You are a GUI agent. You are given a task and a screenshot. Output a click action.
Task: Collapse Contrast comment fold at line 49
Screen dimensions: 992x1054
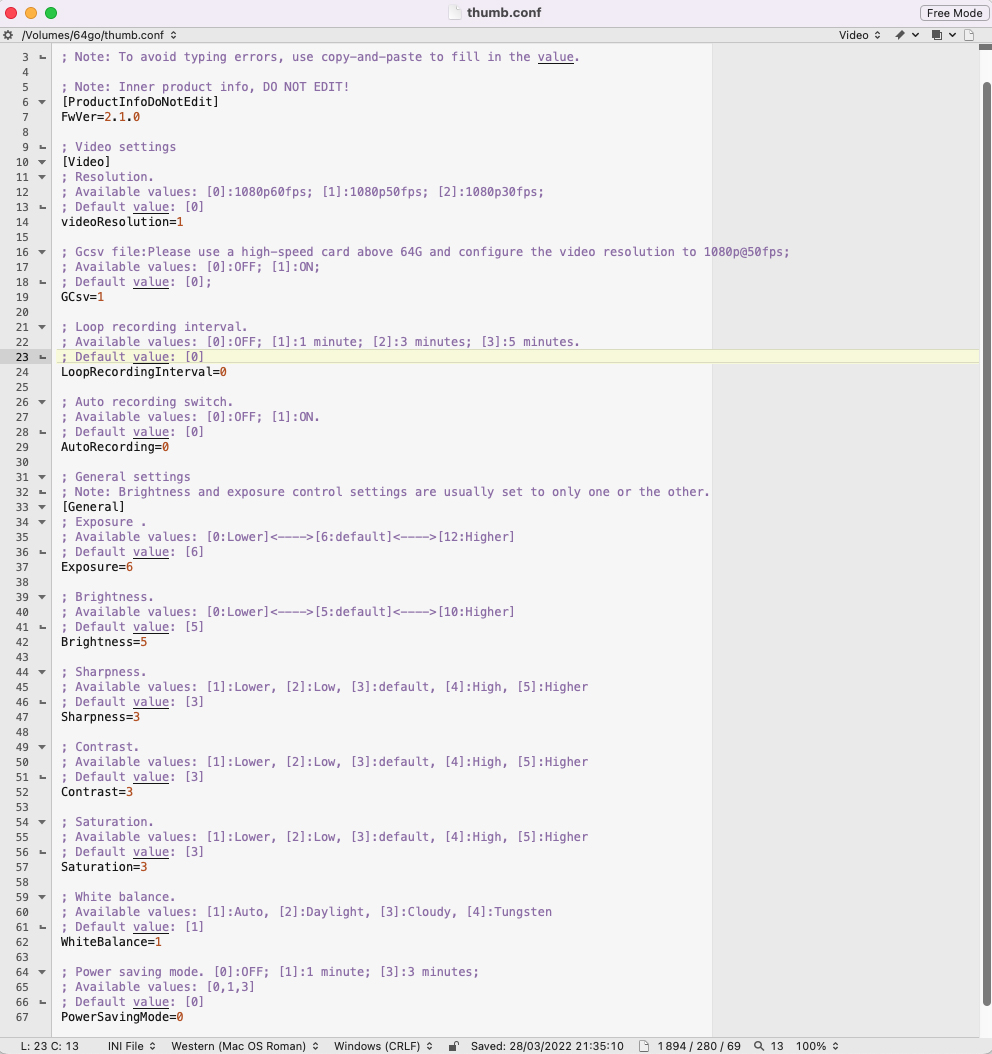(x=42, y=747)
